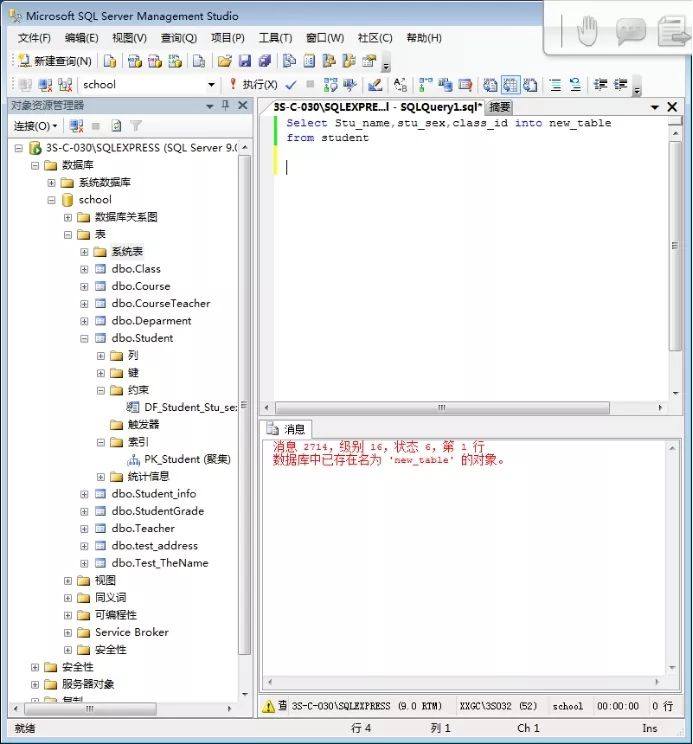Click the Save All icon

click(265, 61)
